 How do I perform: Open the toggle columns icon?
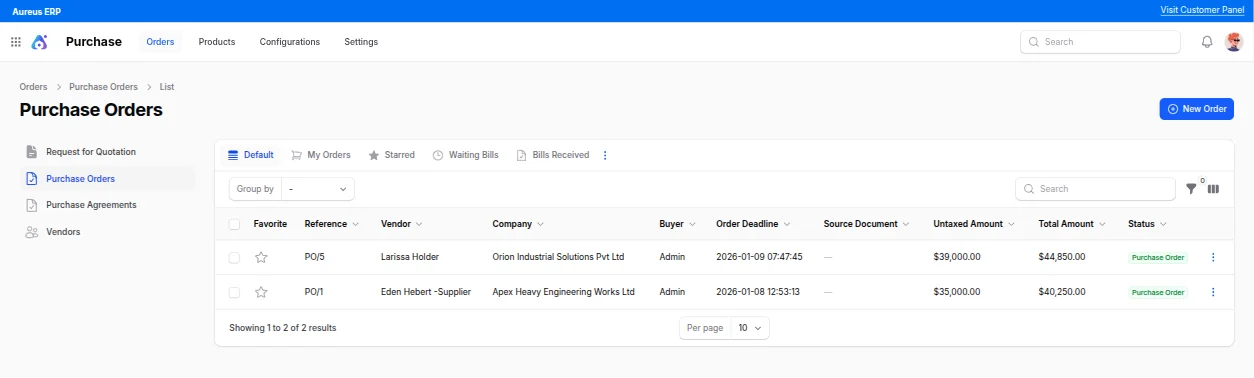(1214, 189)
